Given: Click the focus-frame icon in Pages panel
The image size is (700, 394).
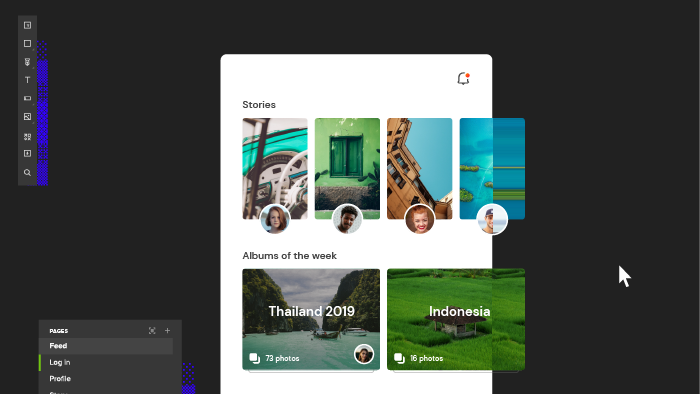Looking at the screenshot, I should tap(152, 331).
